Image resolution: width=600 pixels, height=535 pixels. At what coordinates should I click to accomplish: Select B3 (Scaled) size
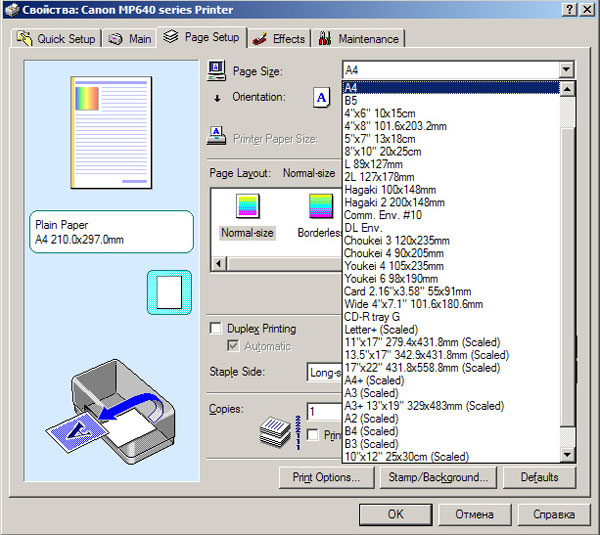click(x=451, y=444)
